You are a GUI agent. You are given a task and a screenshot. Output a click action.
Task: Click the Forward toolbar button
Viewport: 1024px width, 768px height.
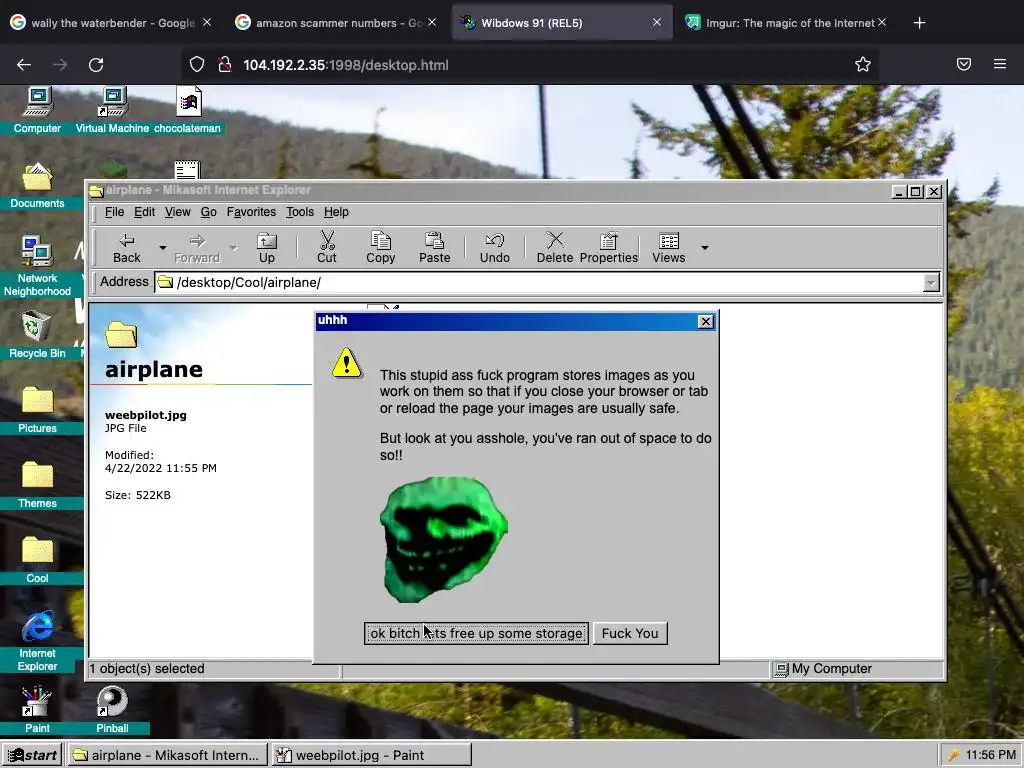pyautogui.click(x=197, y=248)
